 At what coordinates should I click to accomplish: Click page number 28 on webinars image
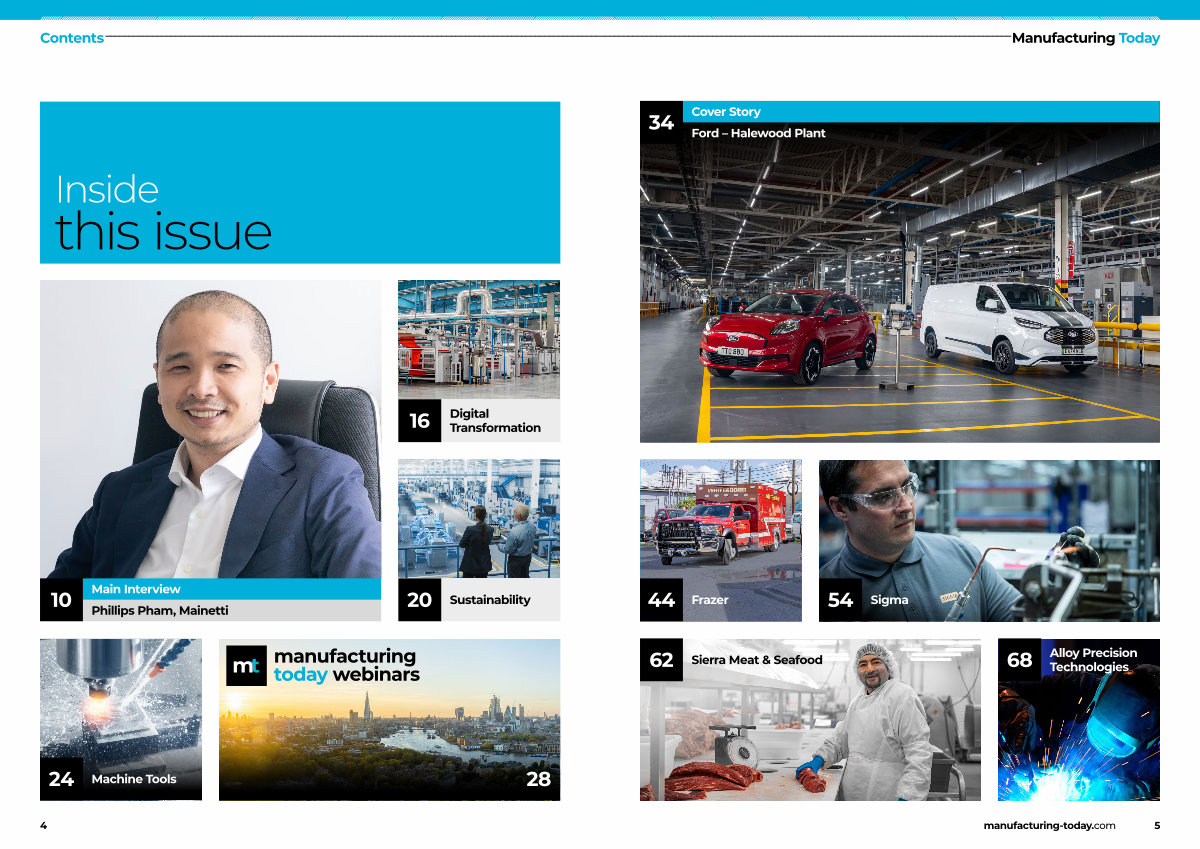(538, 779)
